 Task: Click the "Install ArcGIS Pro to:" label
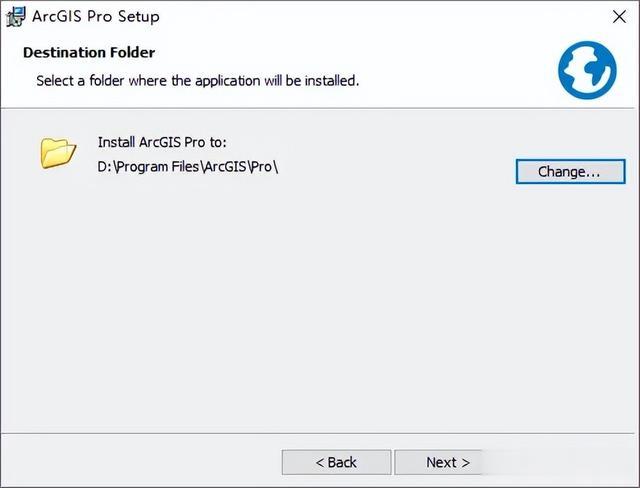(162, 142)
